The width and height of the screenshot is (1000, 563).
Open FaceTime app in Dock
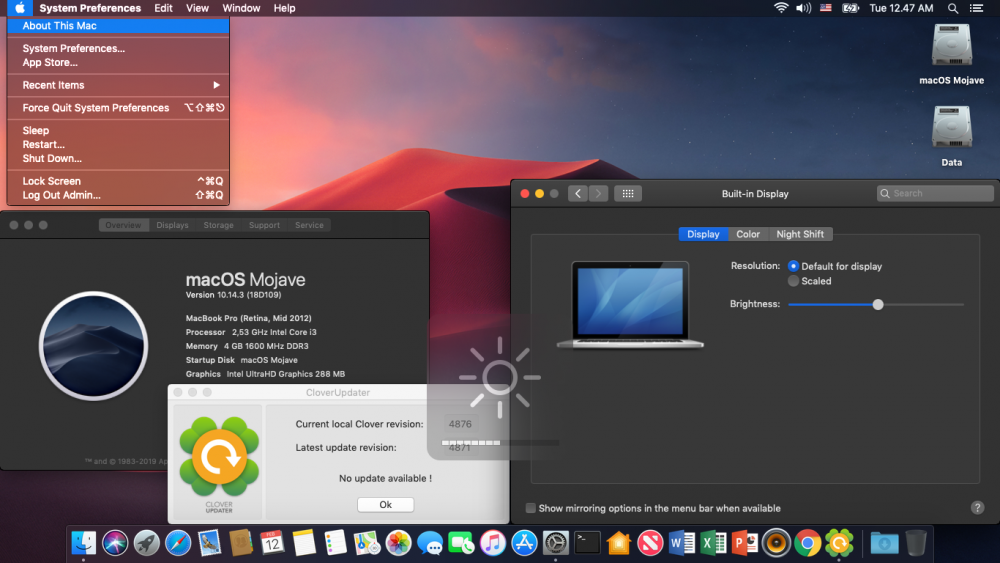click(461, 543)
